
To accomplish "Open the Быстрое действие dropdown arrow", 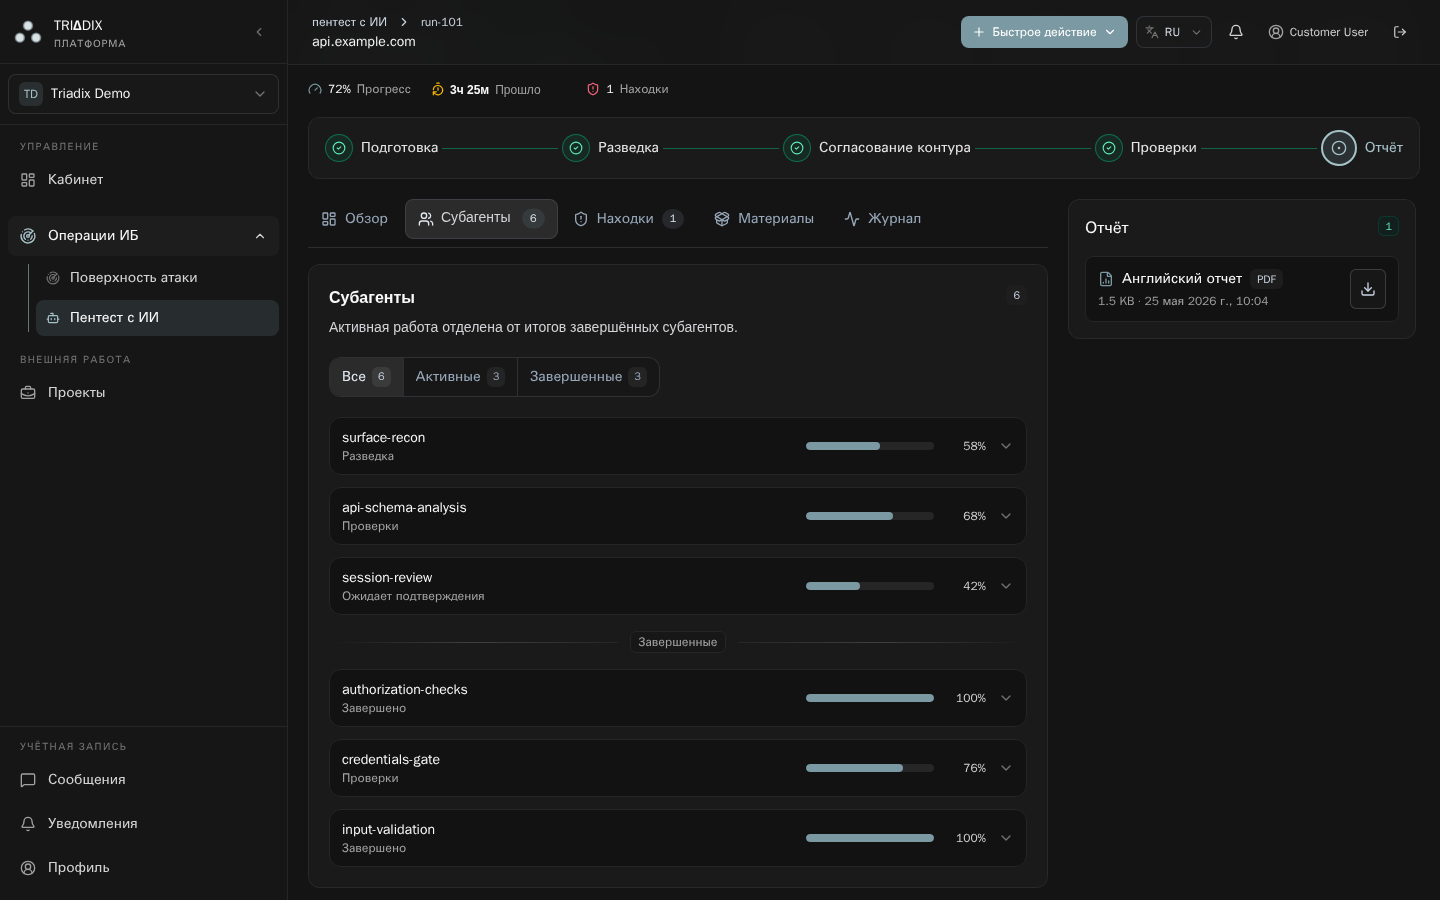I will click(1110, 32).
